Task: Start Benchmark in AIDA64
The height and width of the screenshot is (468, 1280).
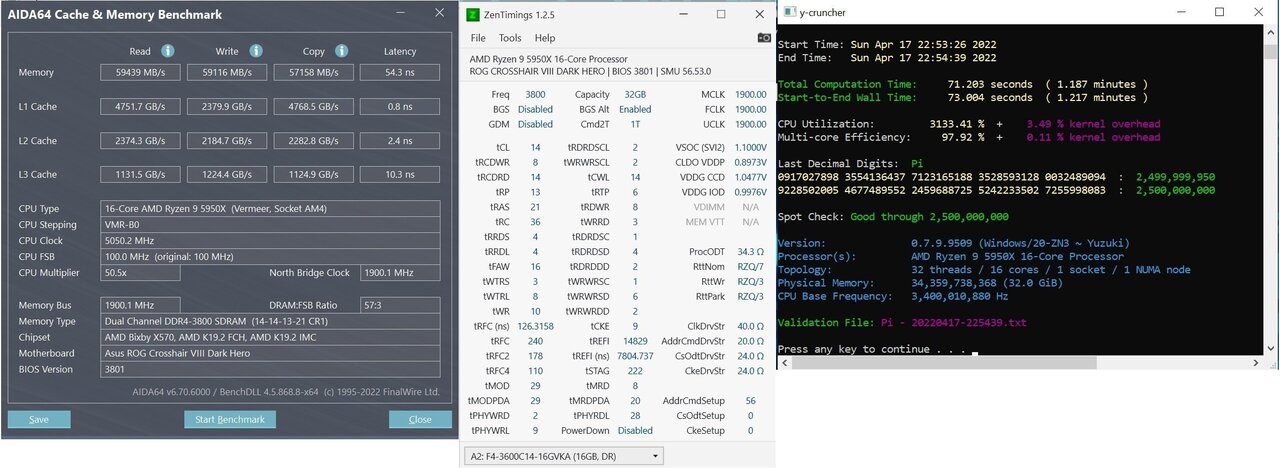Action: (x=230, y=419)
